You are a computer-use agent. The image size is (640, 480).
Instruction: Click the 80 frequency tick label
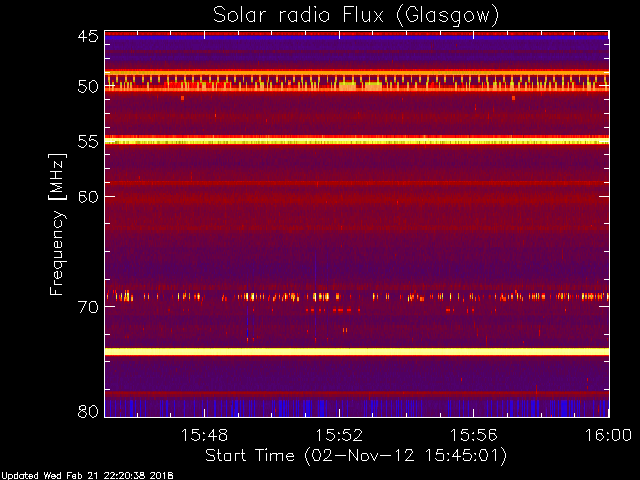coord(88,411)
